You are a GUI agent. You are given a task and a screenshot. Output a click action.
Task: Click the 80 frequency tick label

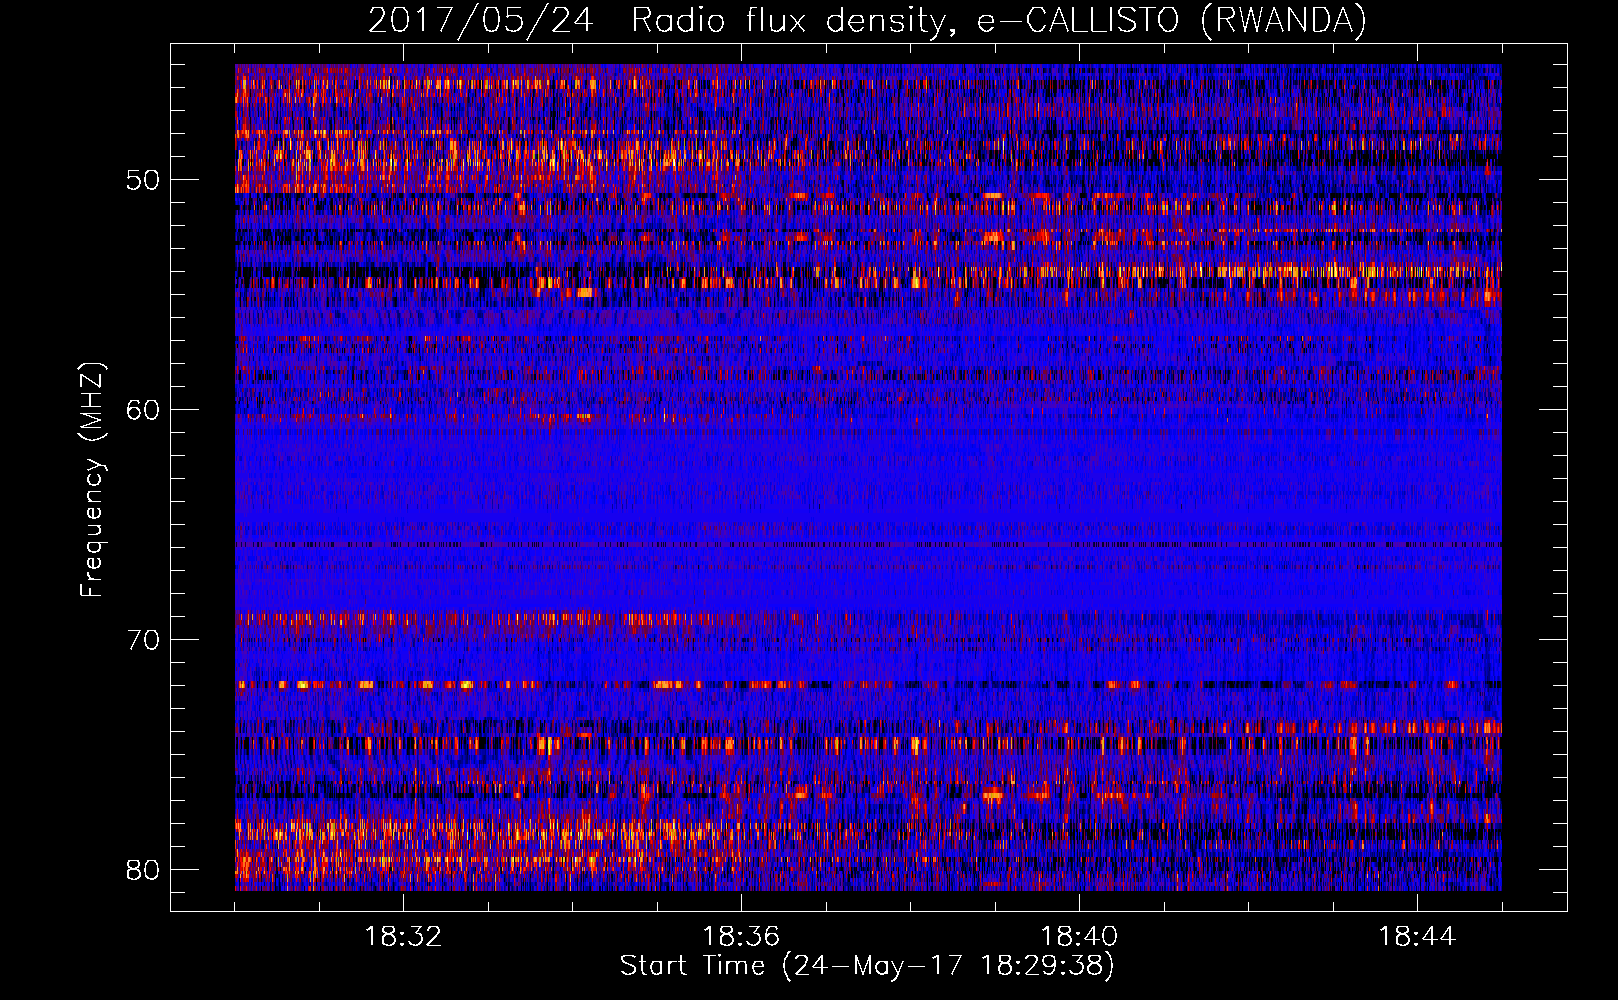(x=143, y=870)
